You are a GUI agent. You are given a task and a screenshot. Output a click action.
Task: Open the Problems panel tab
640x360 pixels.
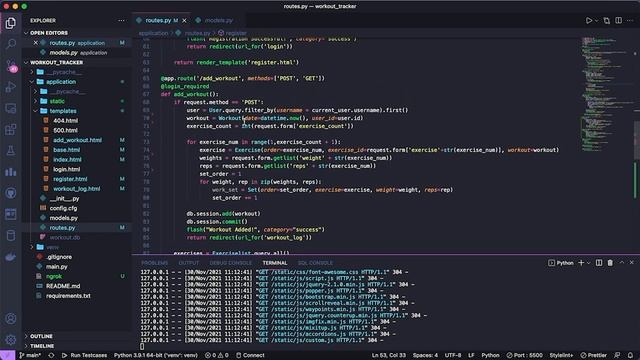[x=154, y=263]
